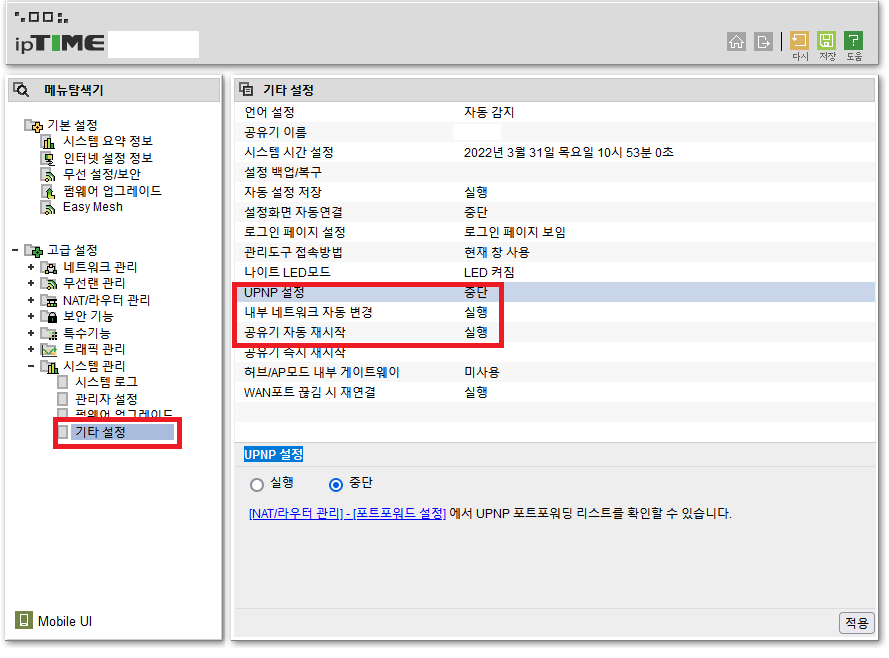Image resolution: width=889 pixels, height=658 pixels.
Task: Click the 트래픽 관리 graph icon
Action: point(49,350)
